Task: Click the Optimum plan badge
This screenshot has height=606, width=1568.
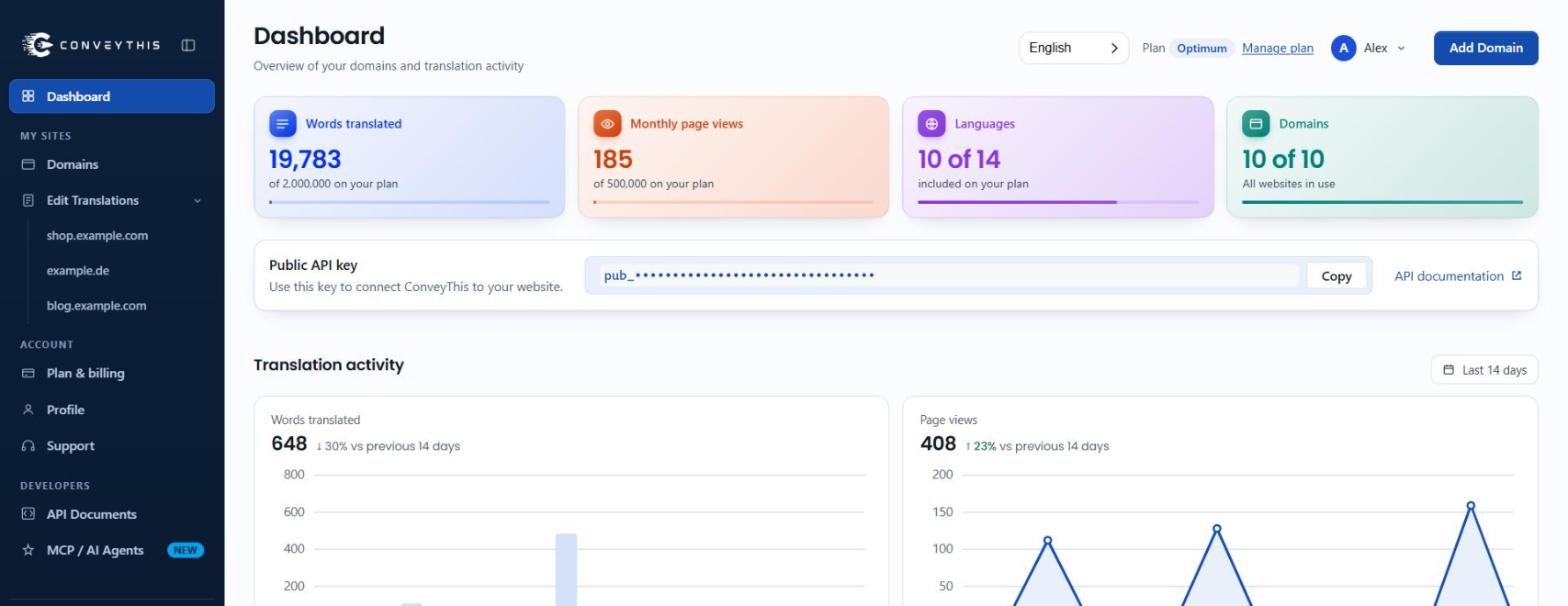Action: [1201, 48]
